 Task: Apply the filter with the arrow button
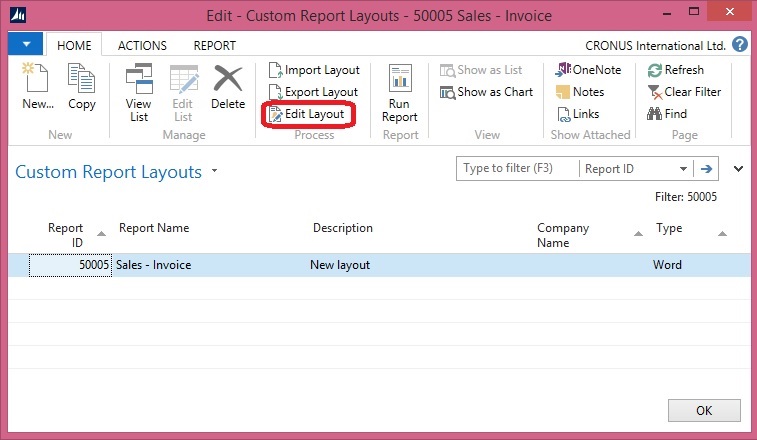click(706, 169)
